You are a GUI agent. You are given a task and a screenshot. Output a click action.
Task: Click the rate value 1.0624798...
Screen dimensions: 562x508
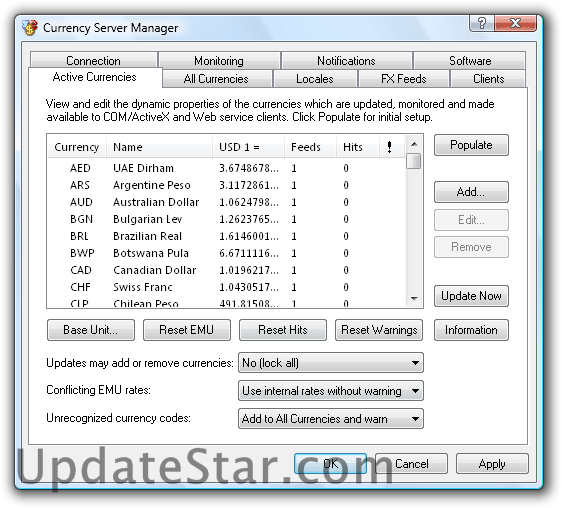(x=249, y=202)
